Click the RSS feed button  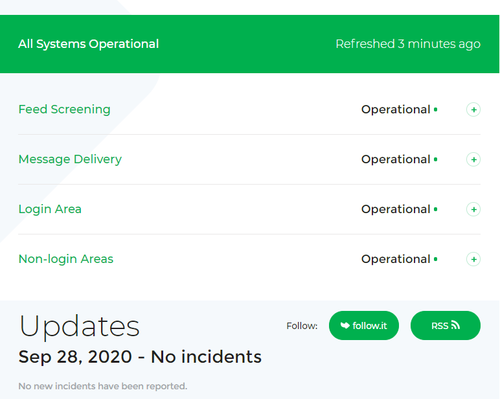(445, 326)
